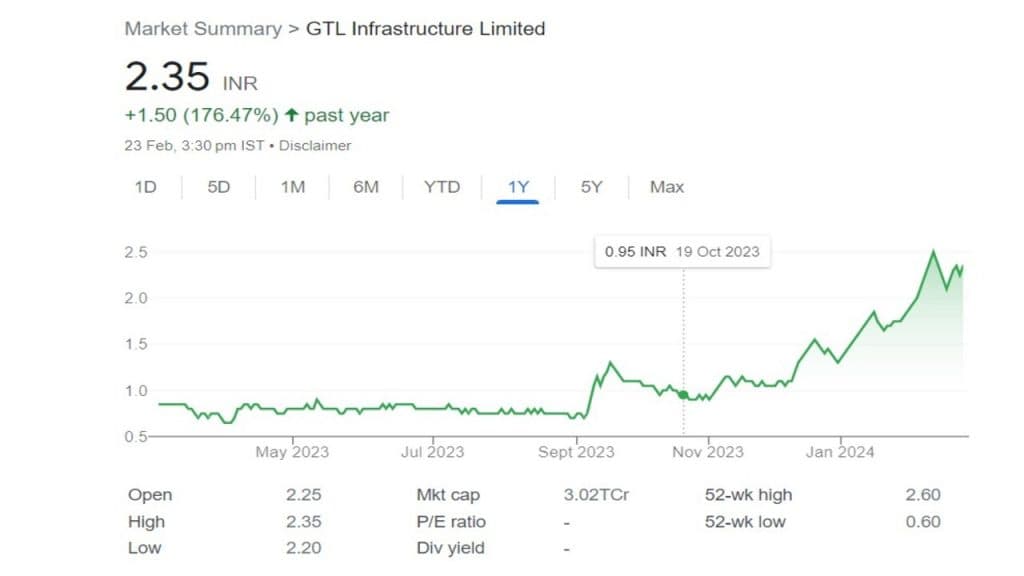Click the data point marker on chart
The image size is (1024, 576).
click(x=683, y=395)
